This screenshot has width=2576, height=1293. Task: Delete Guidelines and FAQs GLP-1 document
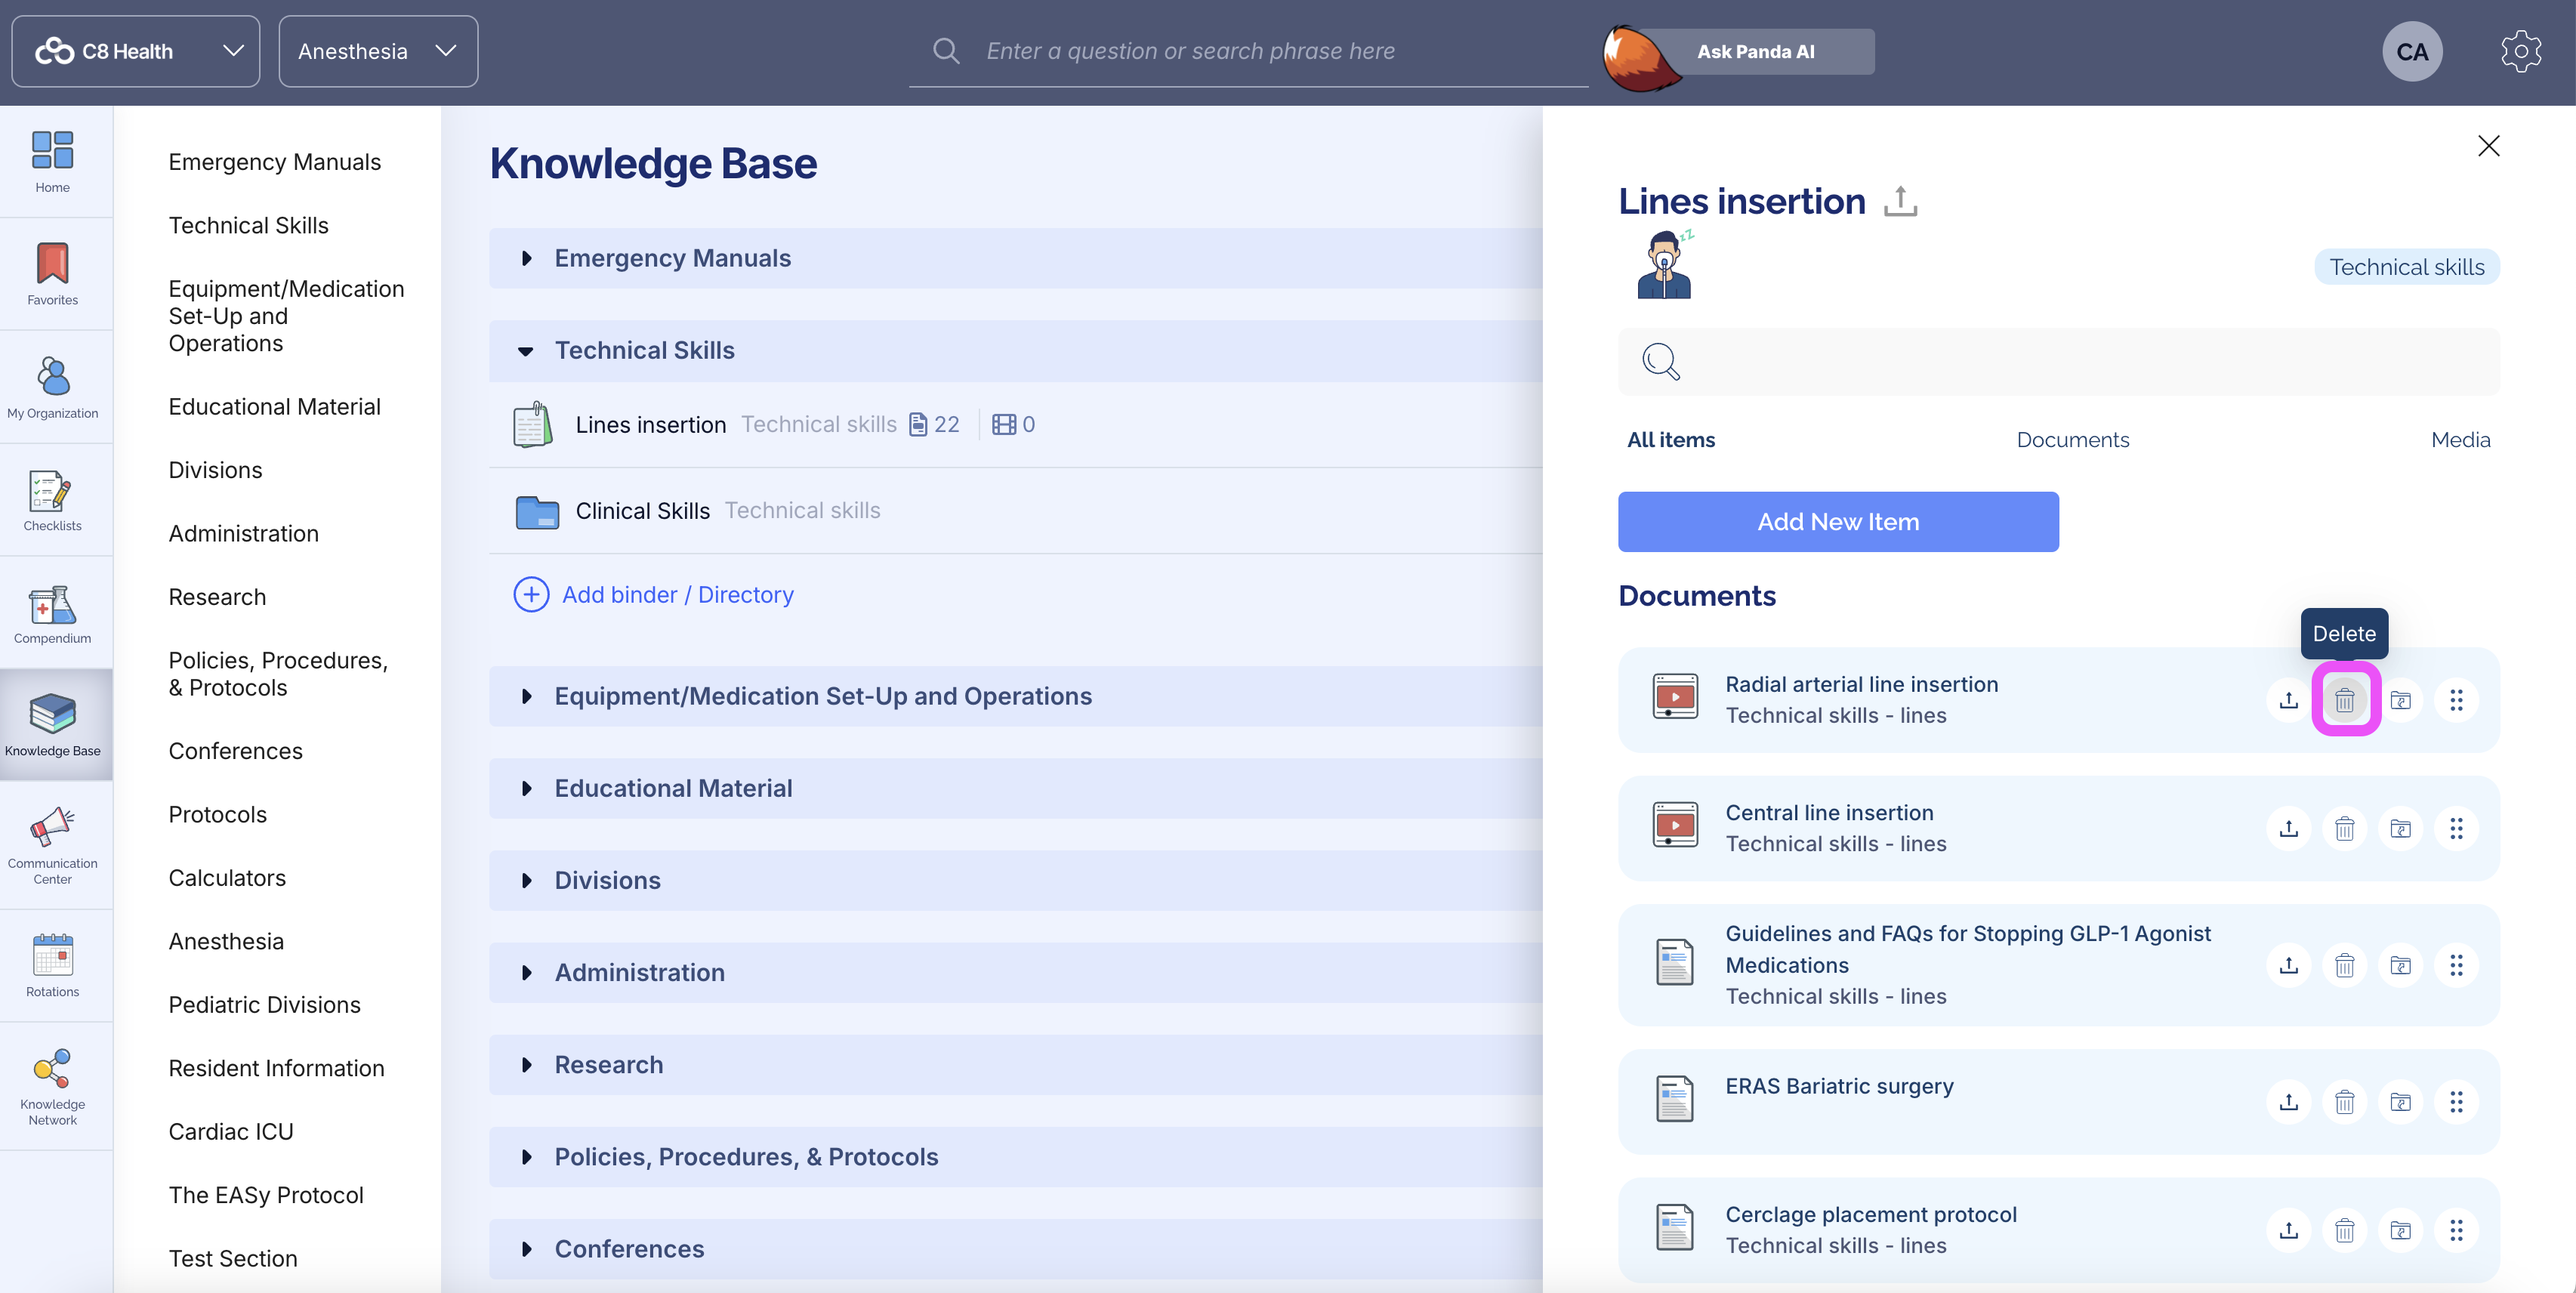(2344, 965)
